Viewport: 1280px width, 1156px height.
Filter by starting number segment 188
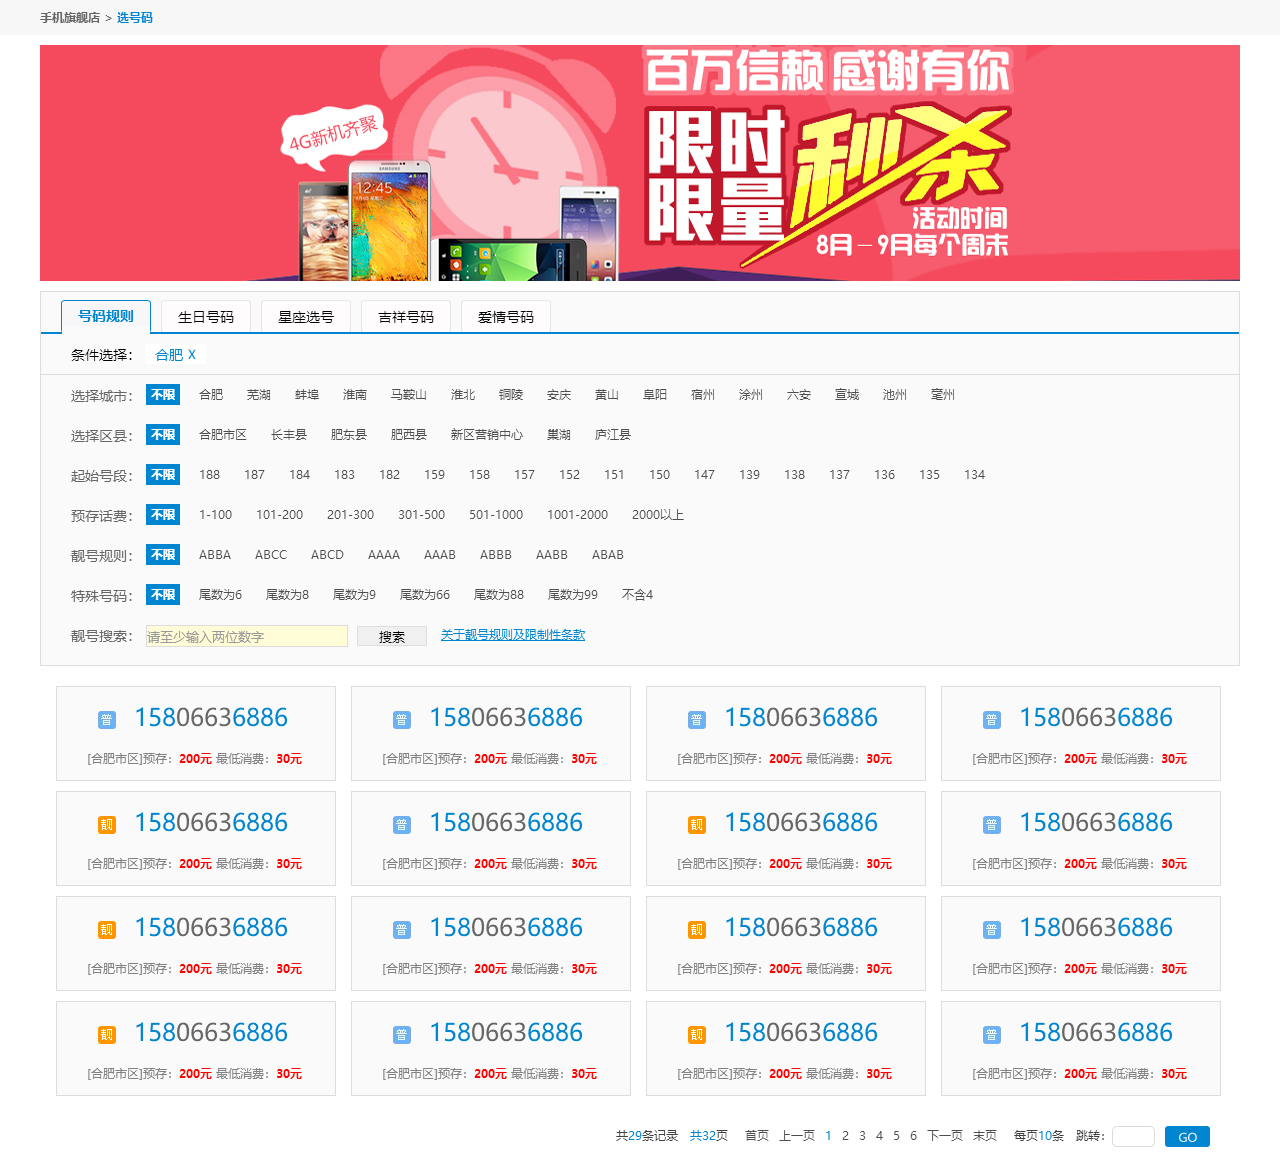pos(209,475)
